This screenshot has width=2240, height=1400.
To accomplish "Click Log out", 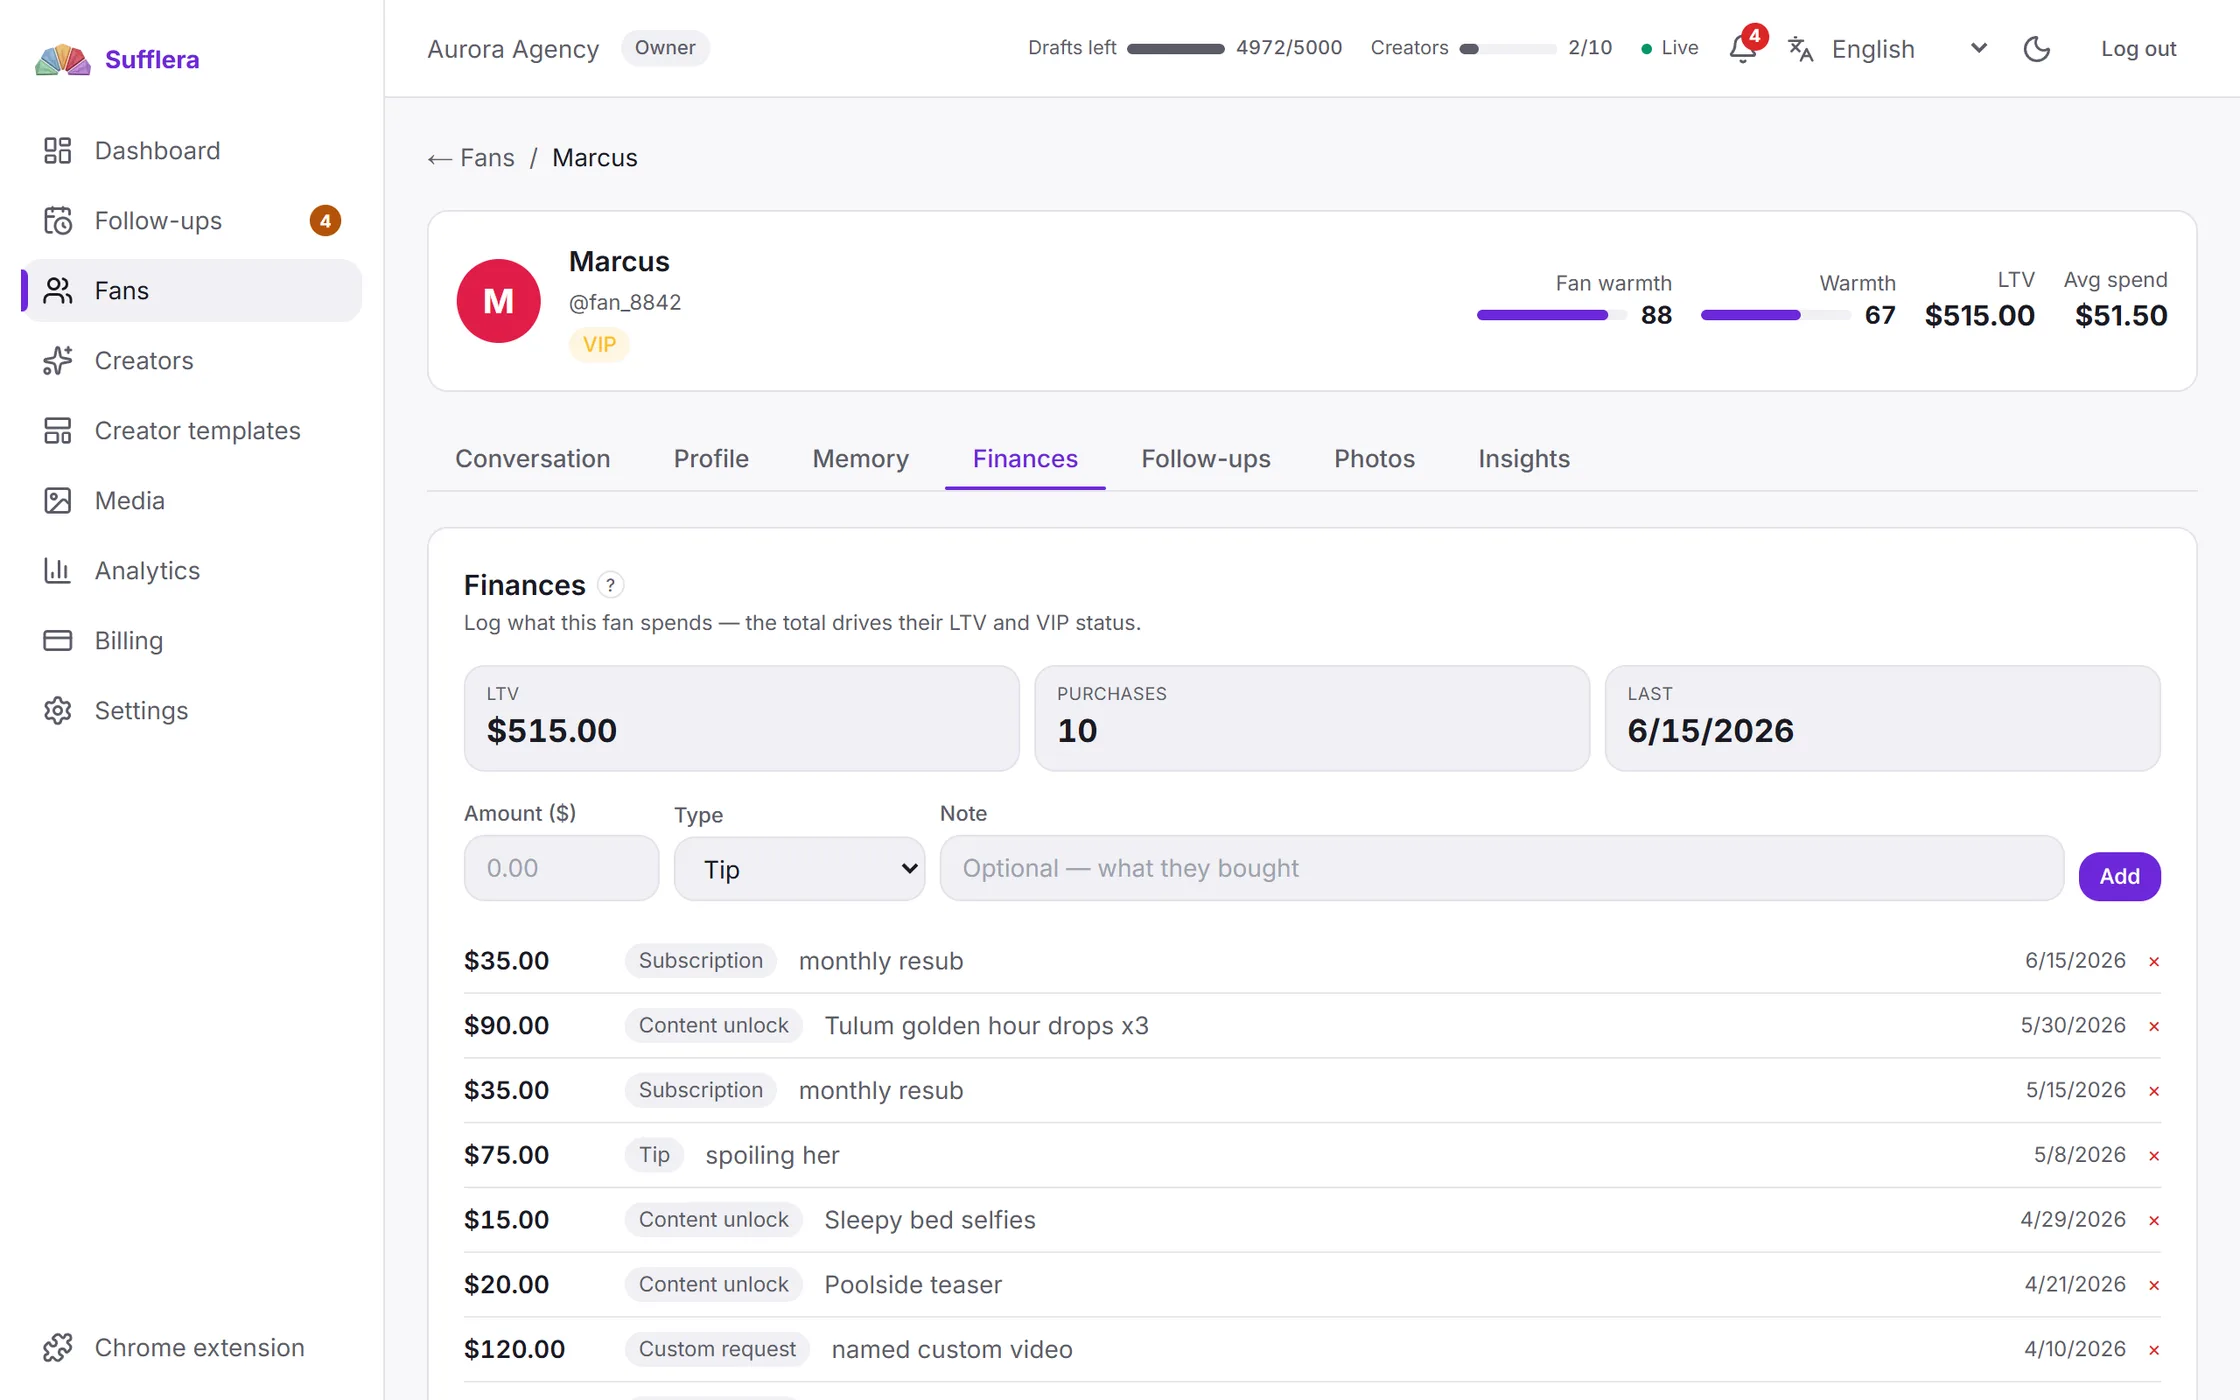I will click(x=2139, y=49).
